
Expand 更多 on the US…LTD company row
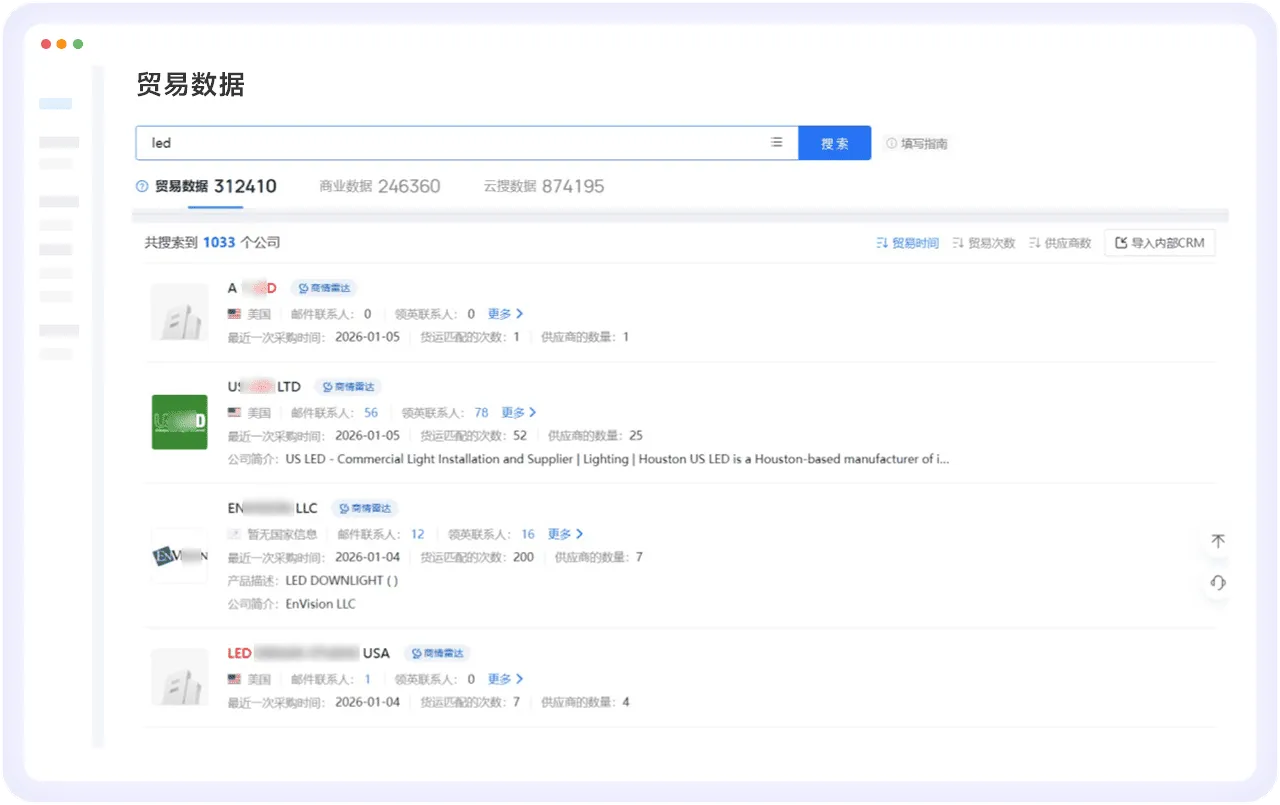[x=519, y=412]
